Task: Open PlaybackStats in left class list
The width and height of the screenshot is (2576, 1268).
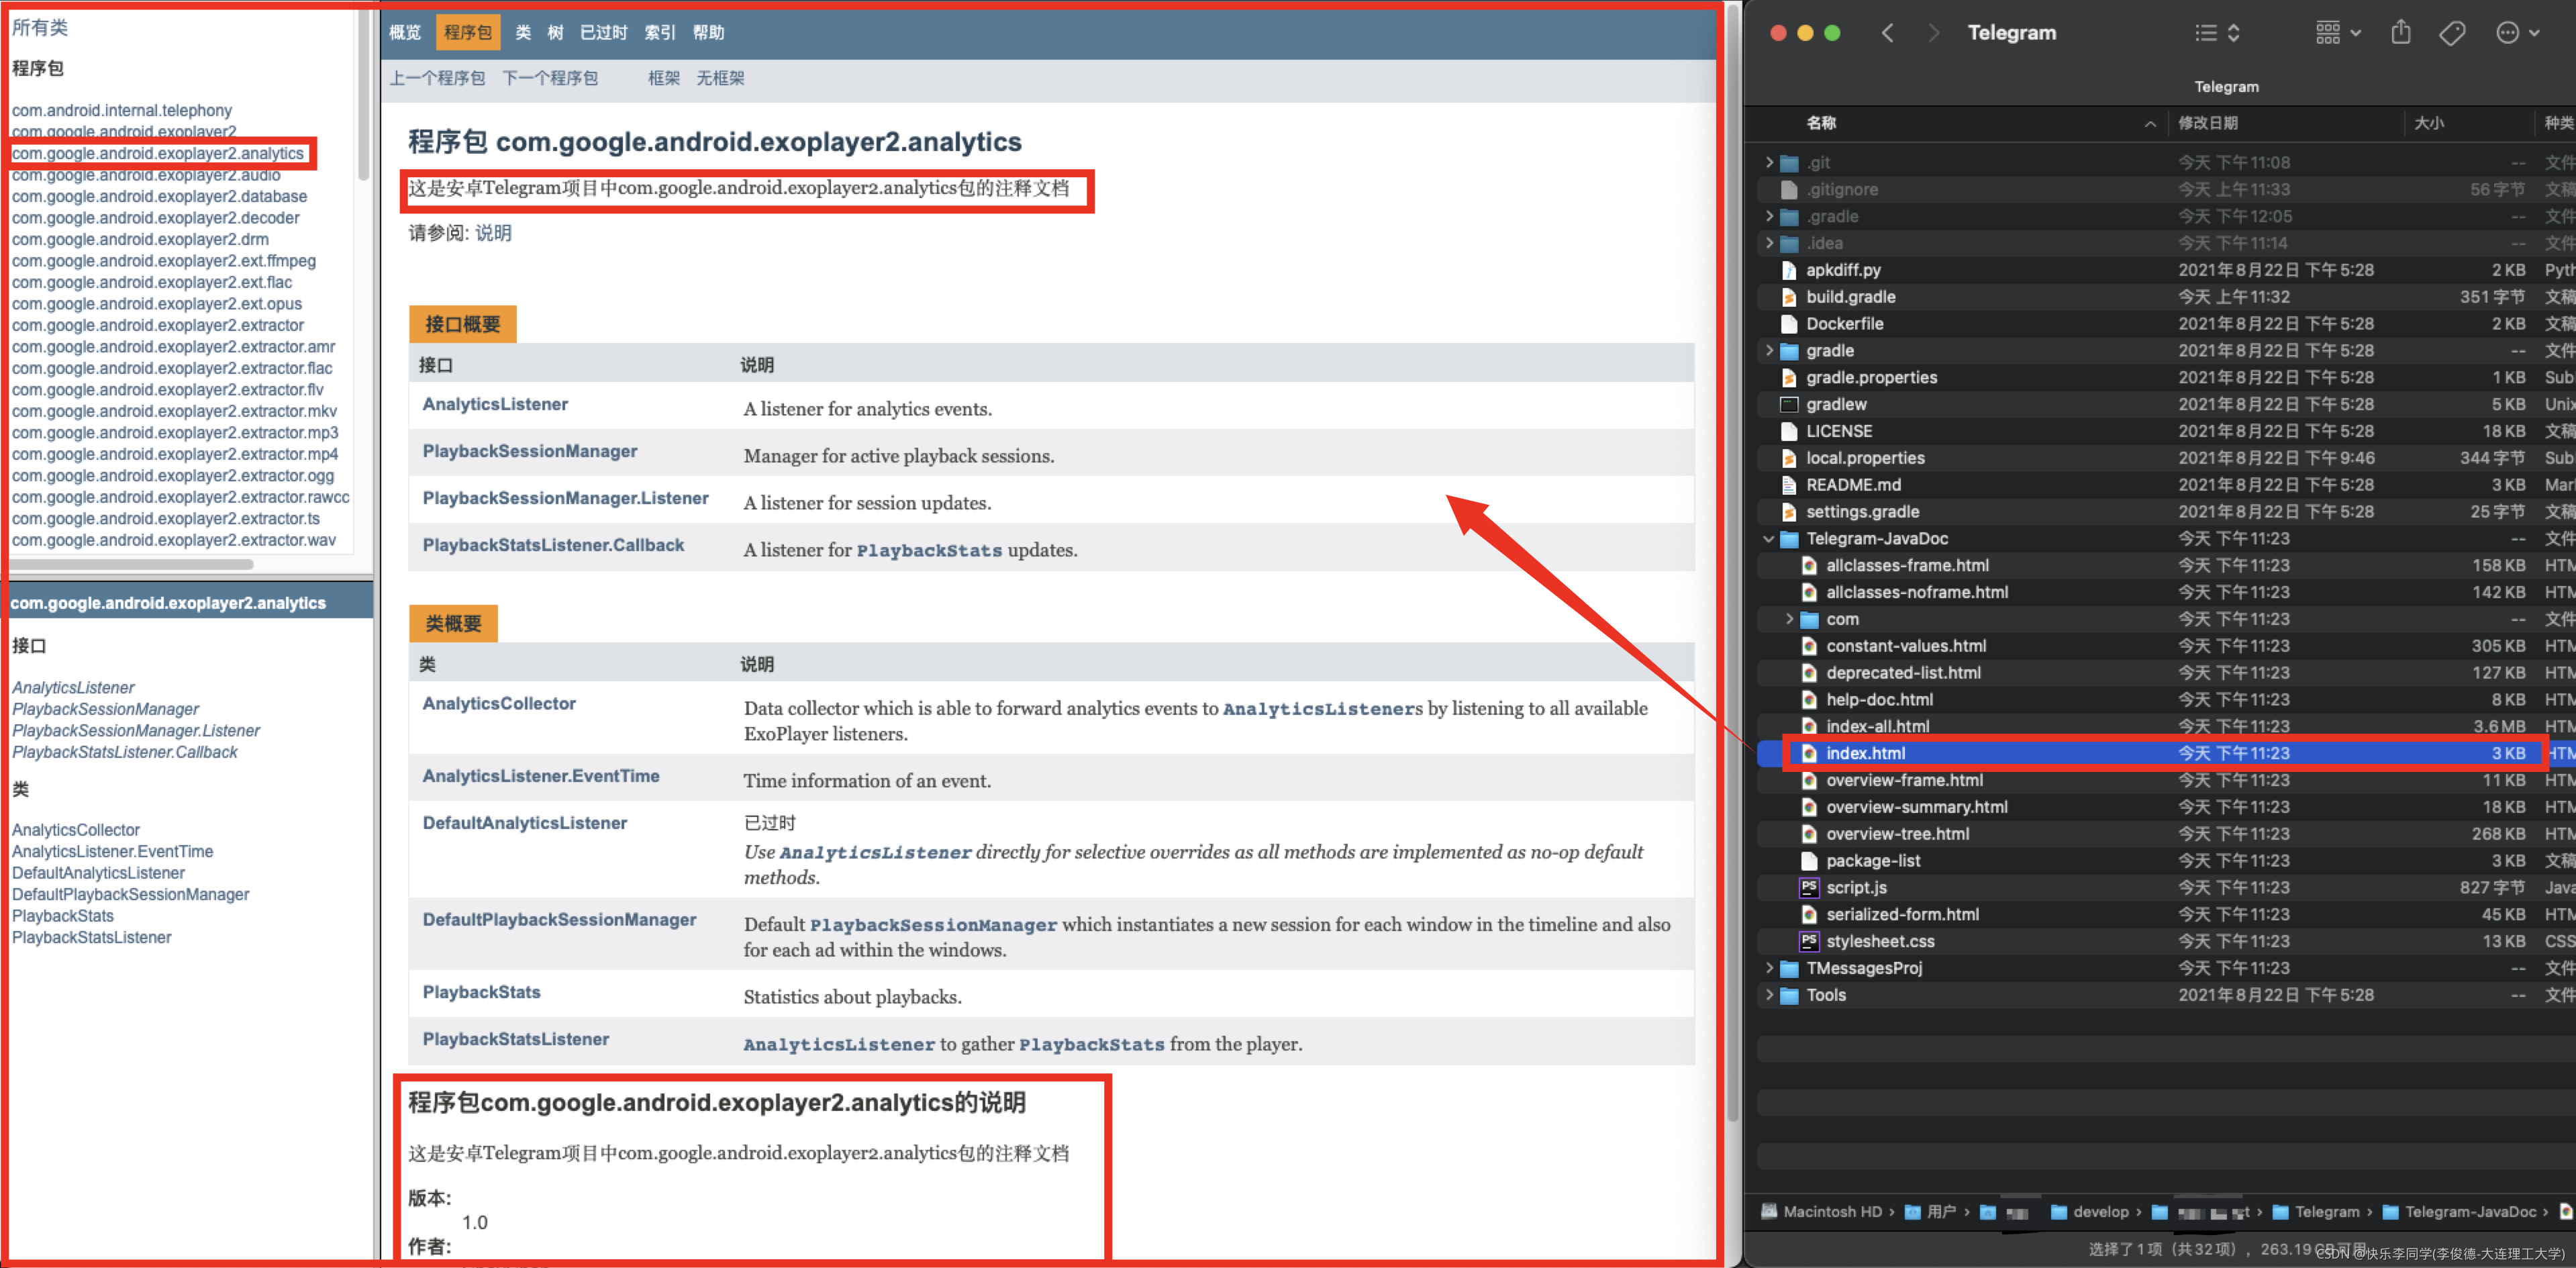Action: (63, 916)
